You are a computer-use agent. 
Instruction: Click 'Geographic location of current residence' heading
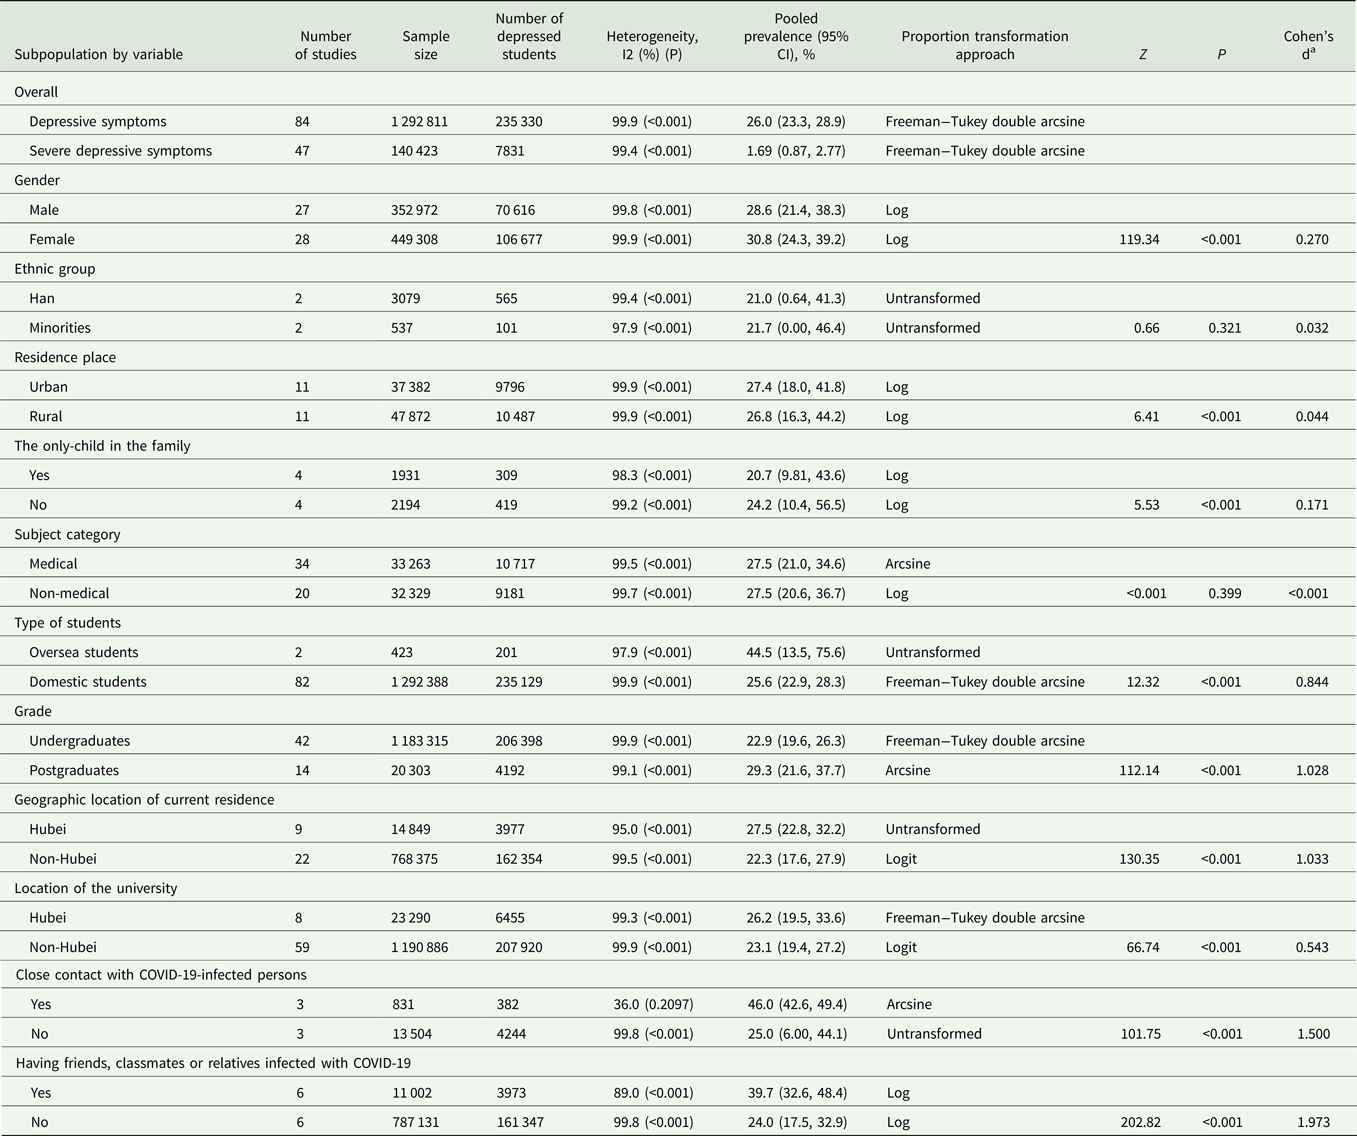pos(144,799)
